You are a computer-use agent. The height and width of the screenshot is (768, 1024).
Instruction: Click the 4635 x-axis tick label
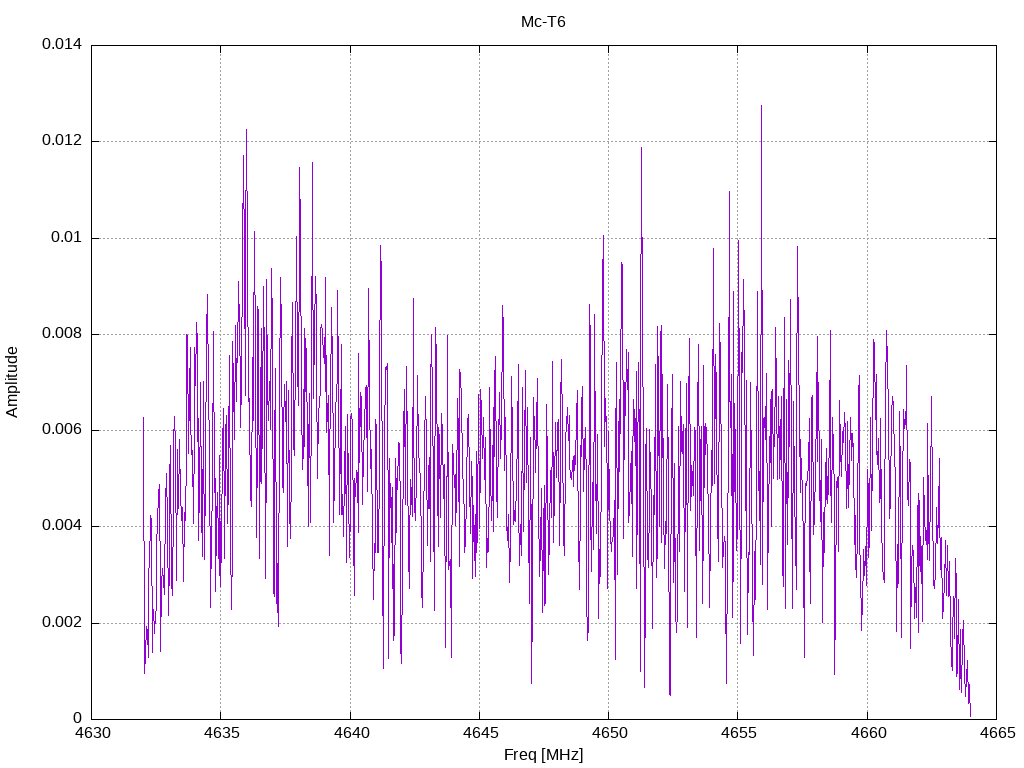tap(221, 733)
